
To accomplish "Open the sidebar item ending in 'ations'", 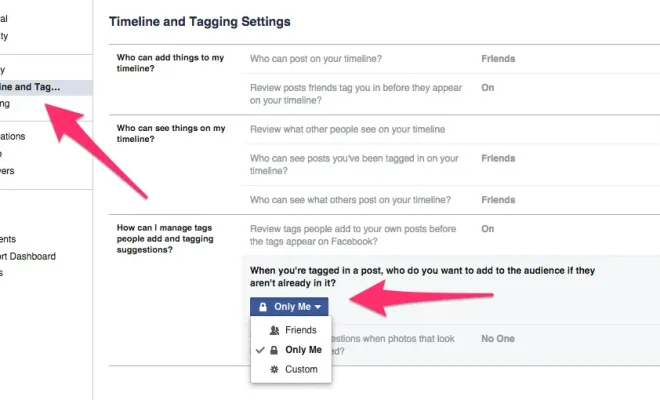I will pyautogui.click(x=13, y=136).
